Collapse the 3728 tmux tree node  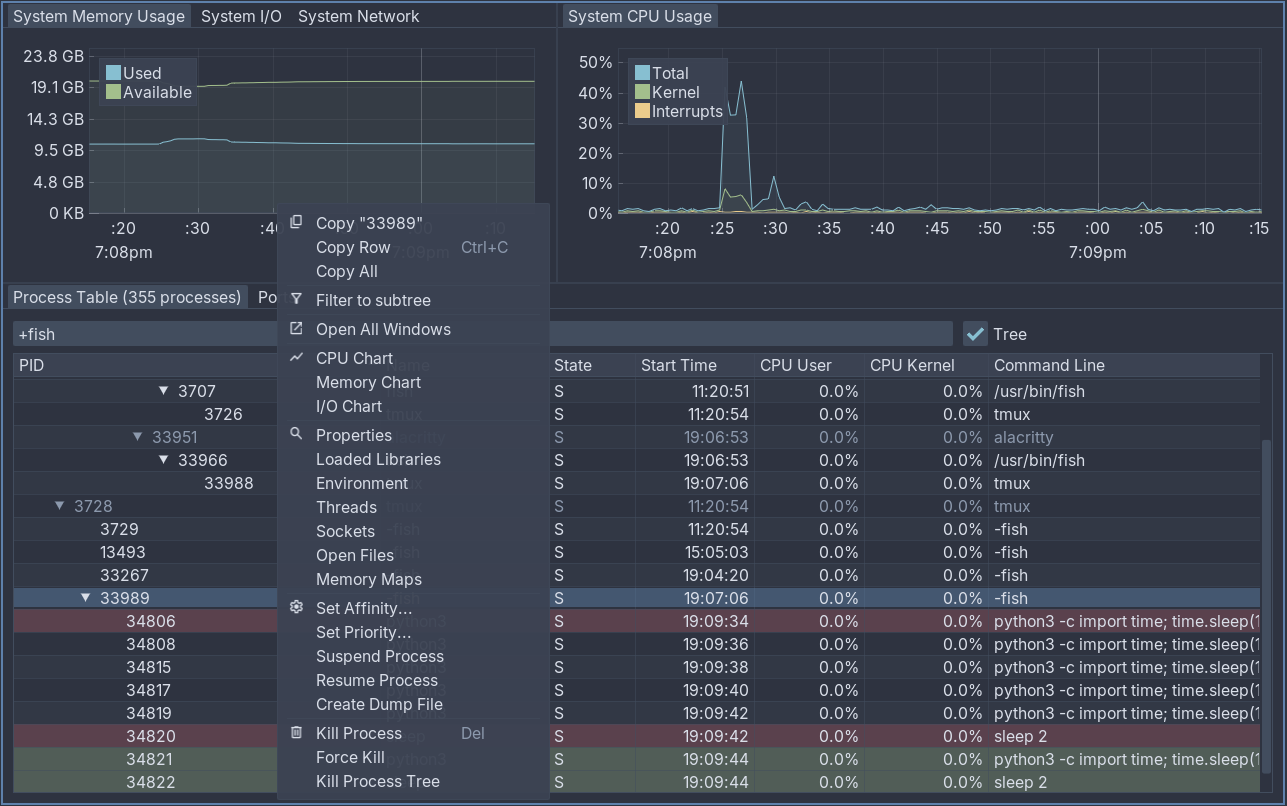60,506
